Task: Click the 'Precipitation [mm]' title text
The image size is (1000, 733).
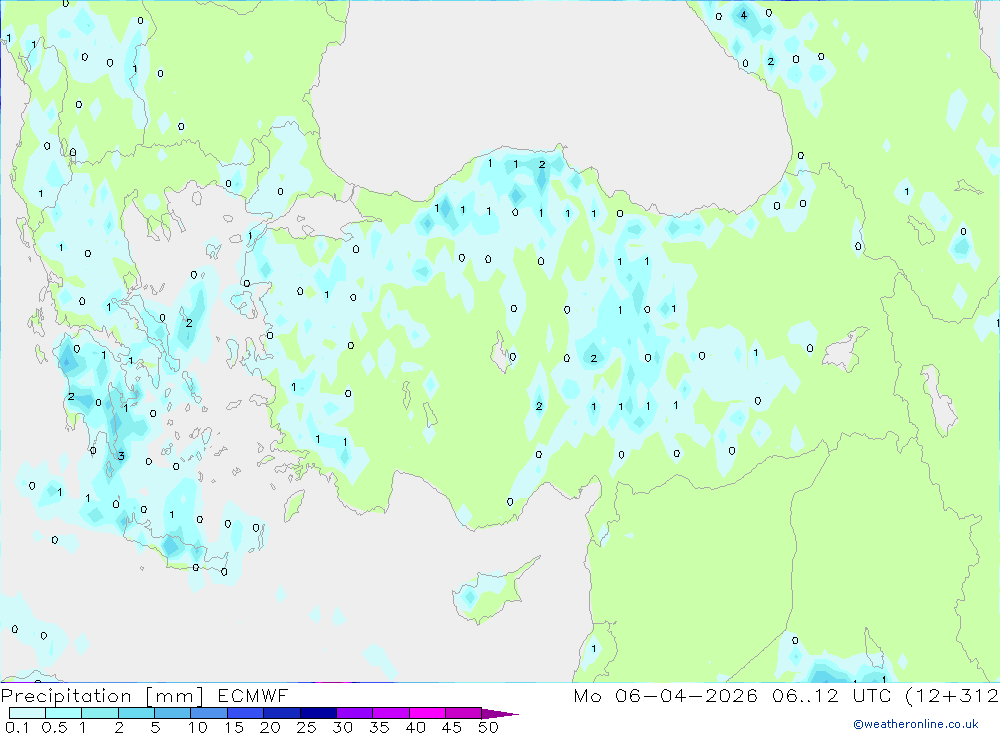Action: point(102,696)
